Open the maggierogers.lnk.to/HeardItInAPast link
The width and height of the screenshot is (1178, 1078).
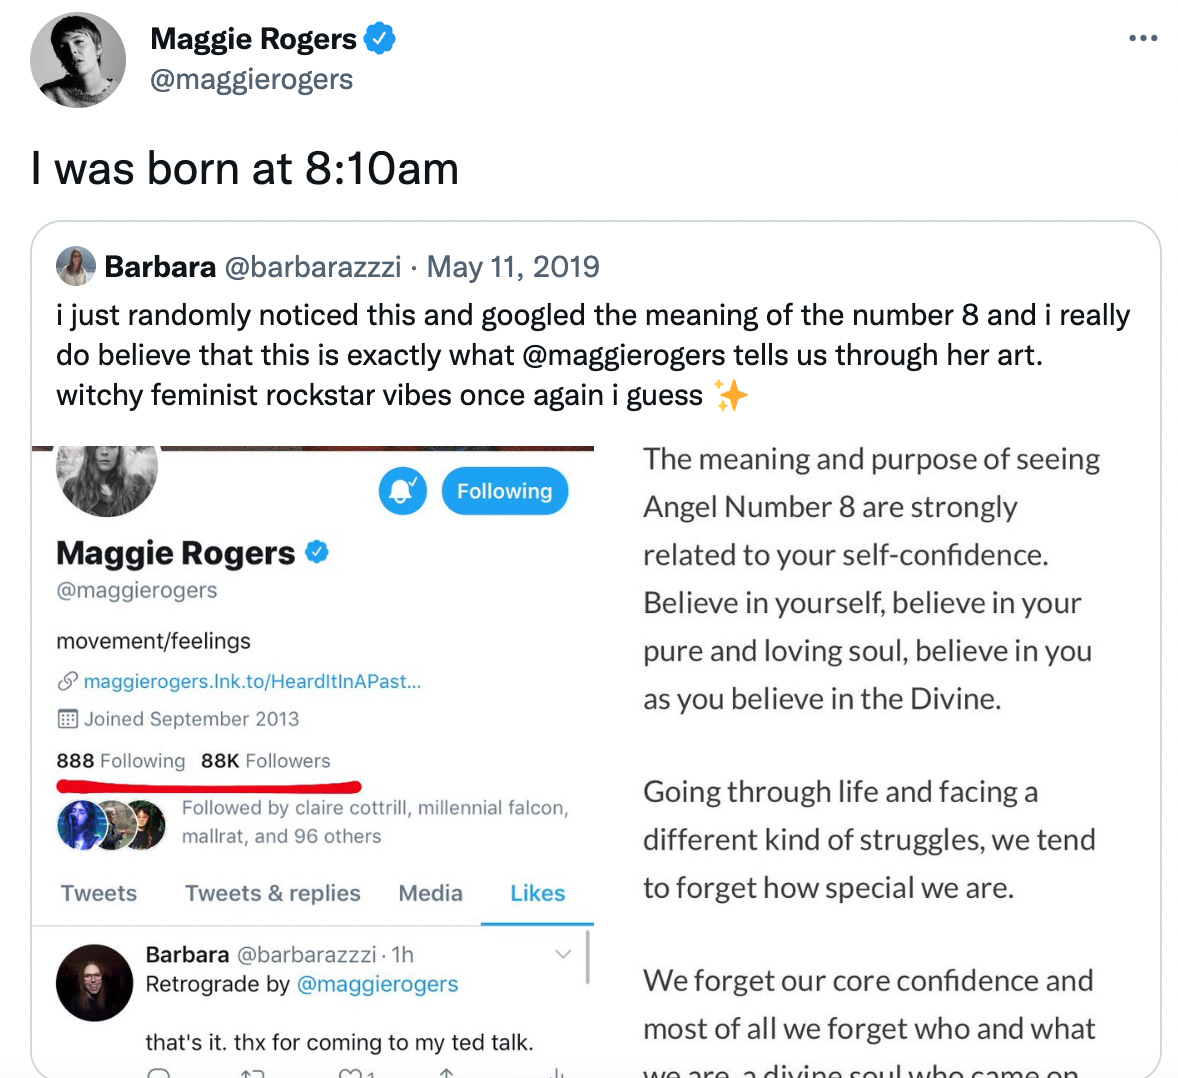click(252, 681)
